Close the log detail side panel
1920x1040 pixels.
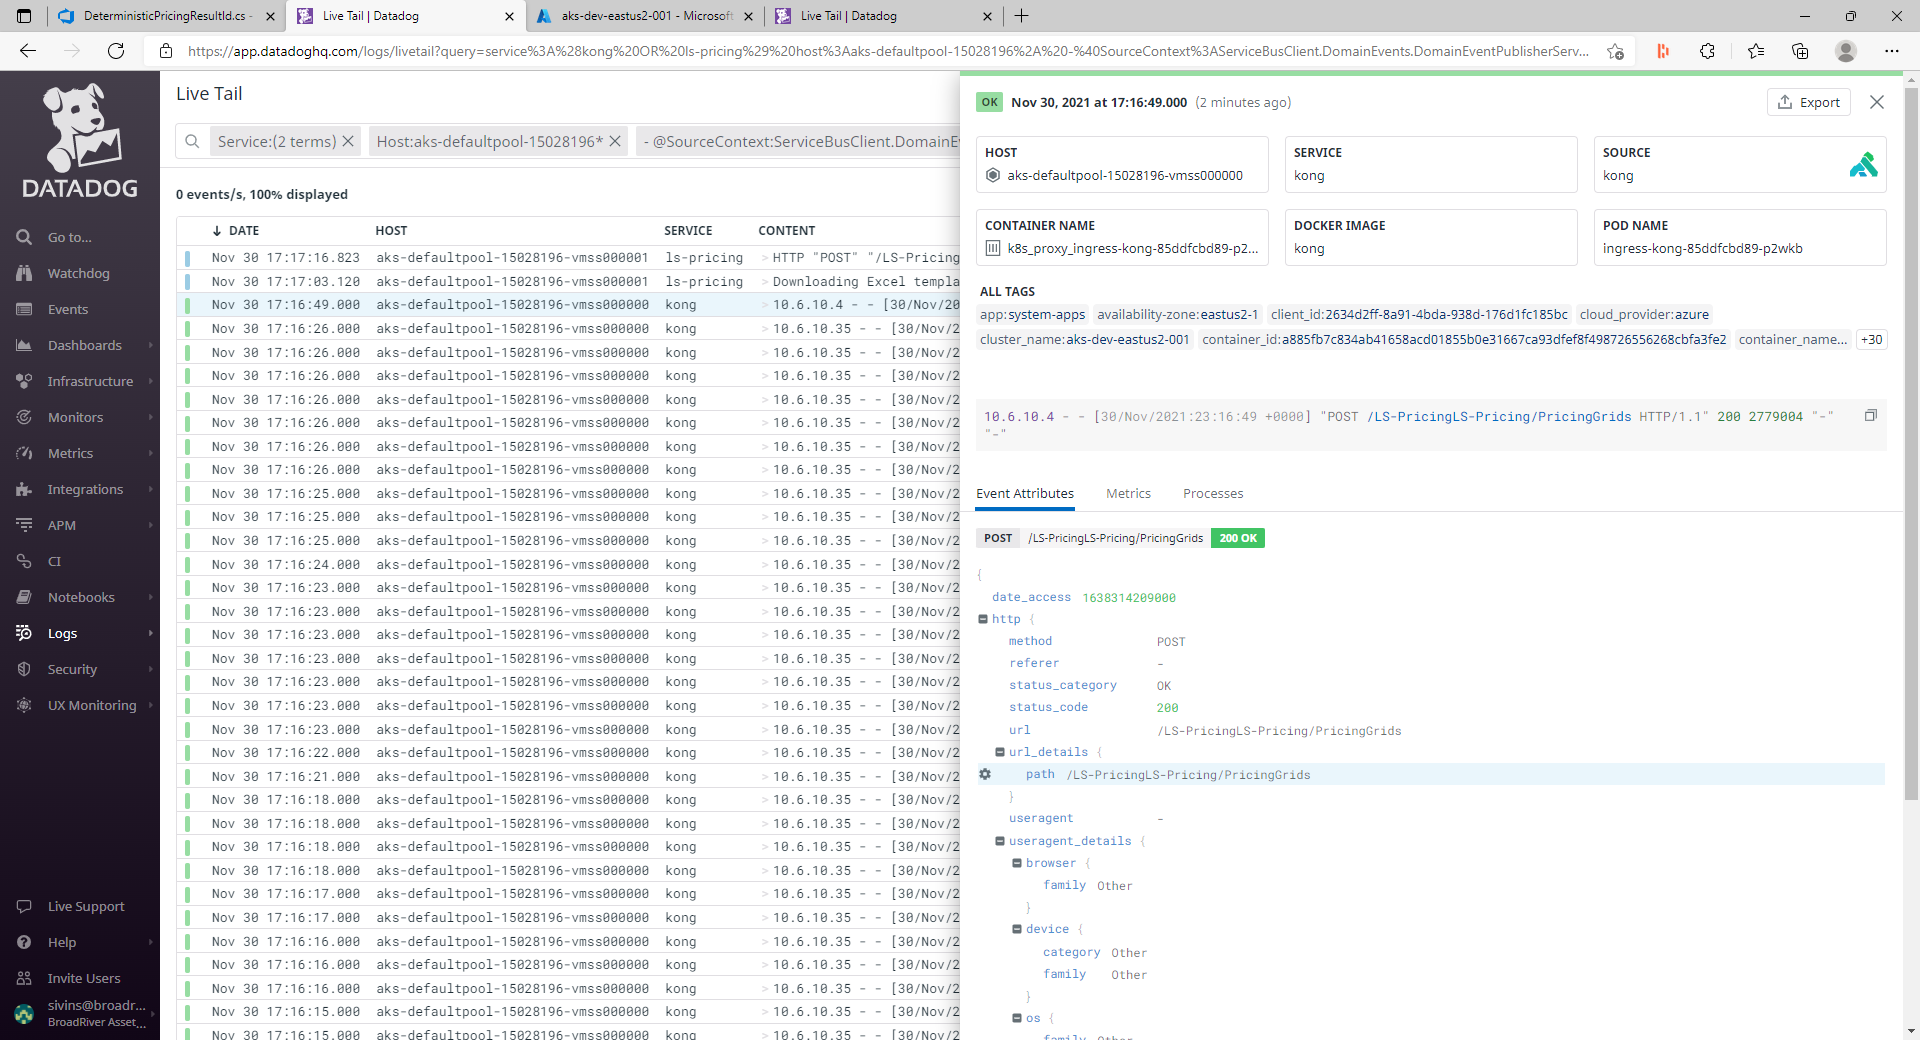(1877, 102)
